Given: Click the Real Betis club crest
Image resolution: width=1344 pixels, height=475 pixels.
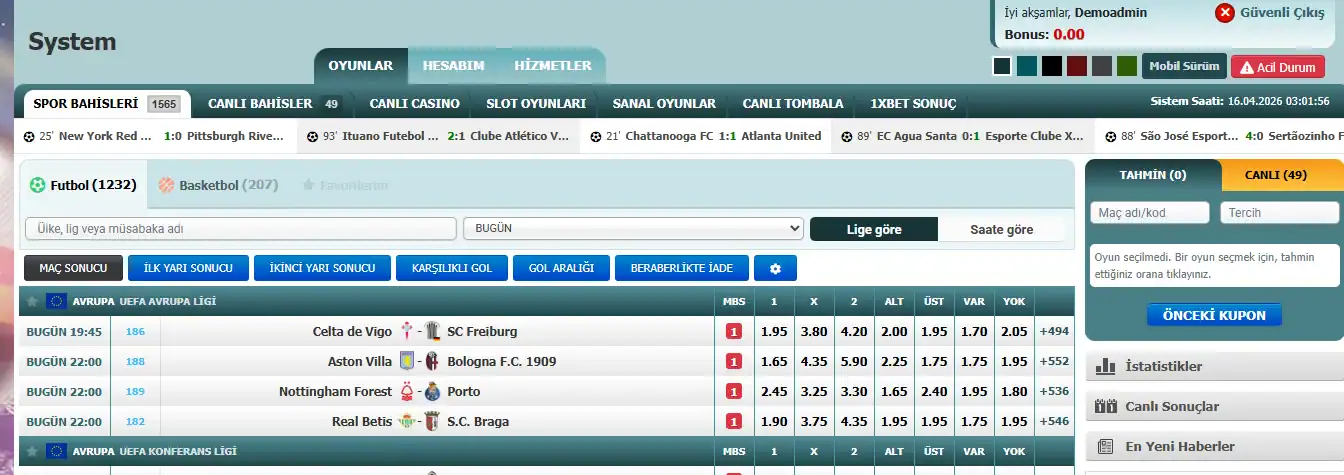Looking at the screenshot, I should pos(408,421).
